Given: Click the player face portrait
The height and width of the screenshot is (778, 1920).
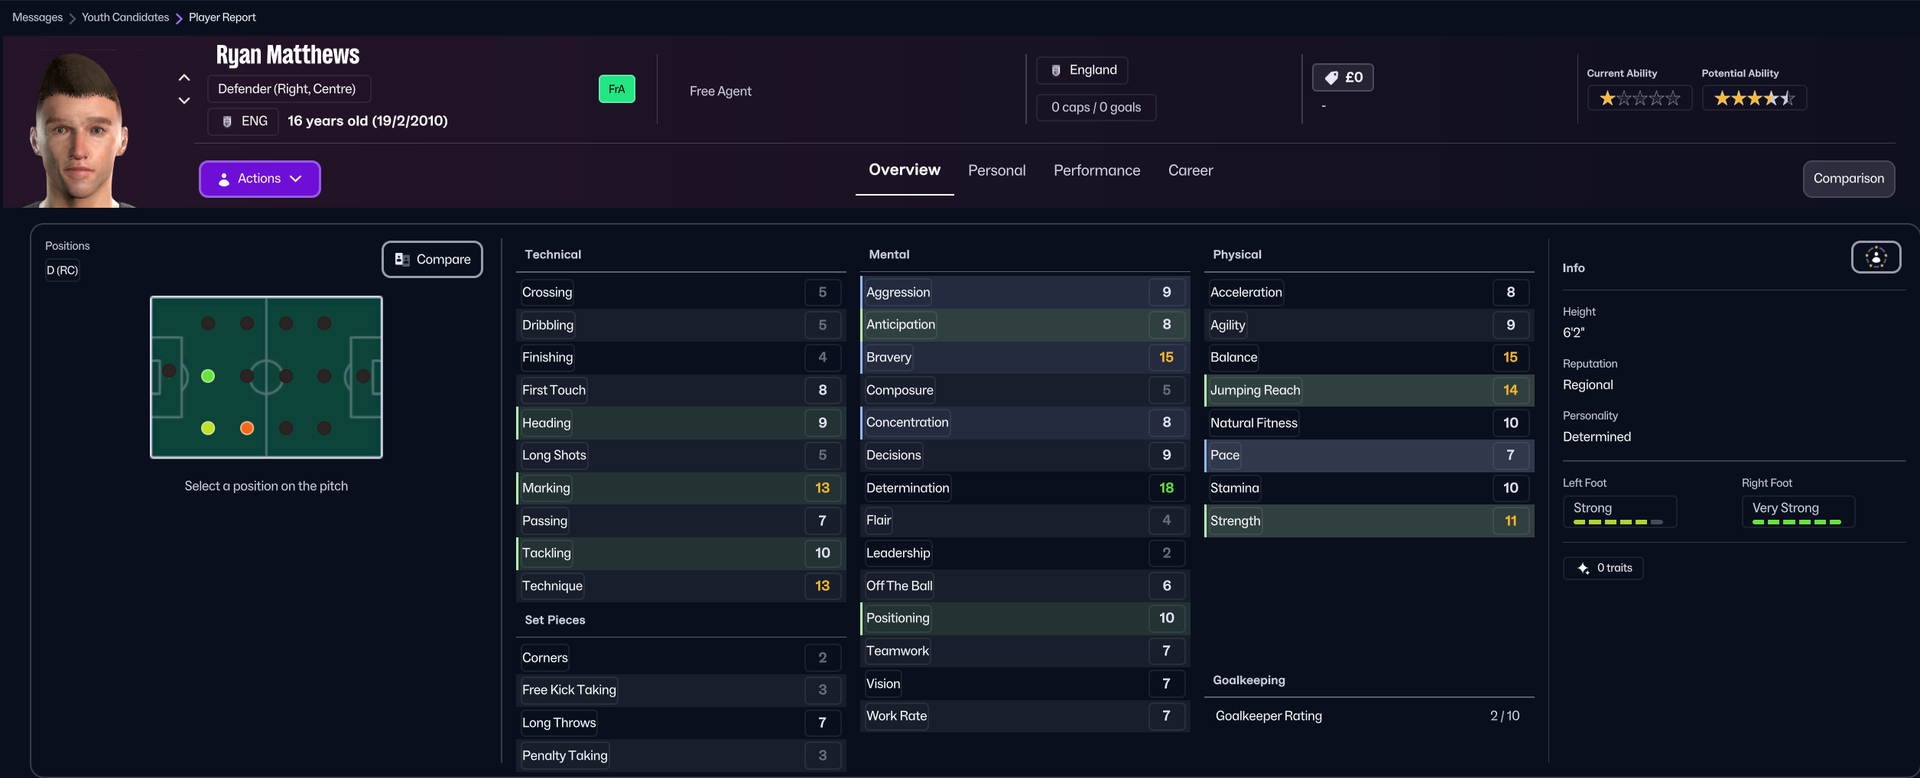Looking at the screenshot, I should pyautogui.click(x=80, y=130).
